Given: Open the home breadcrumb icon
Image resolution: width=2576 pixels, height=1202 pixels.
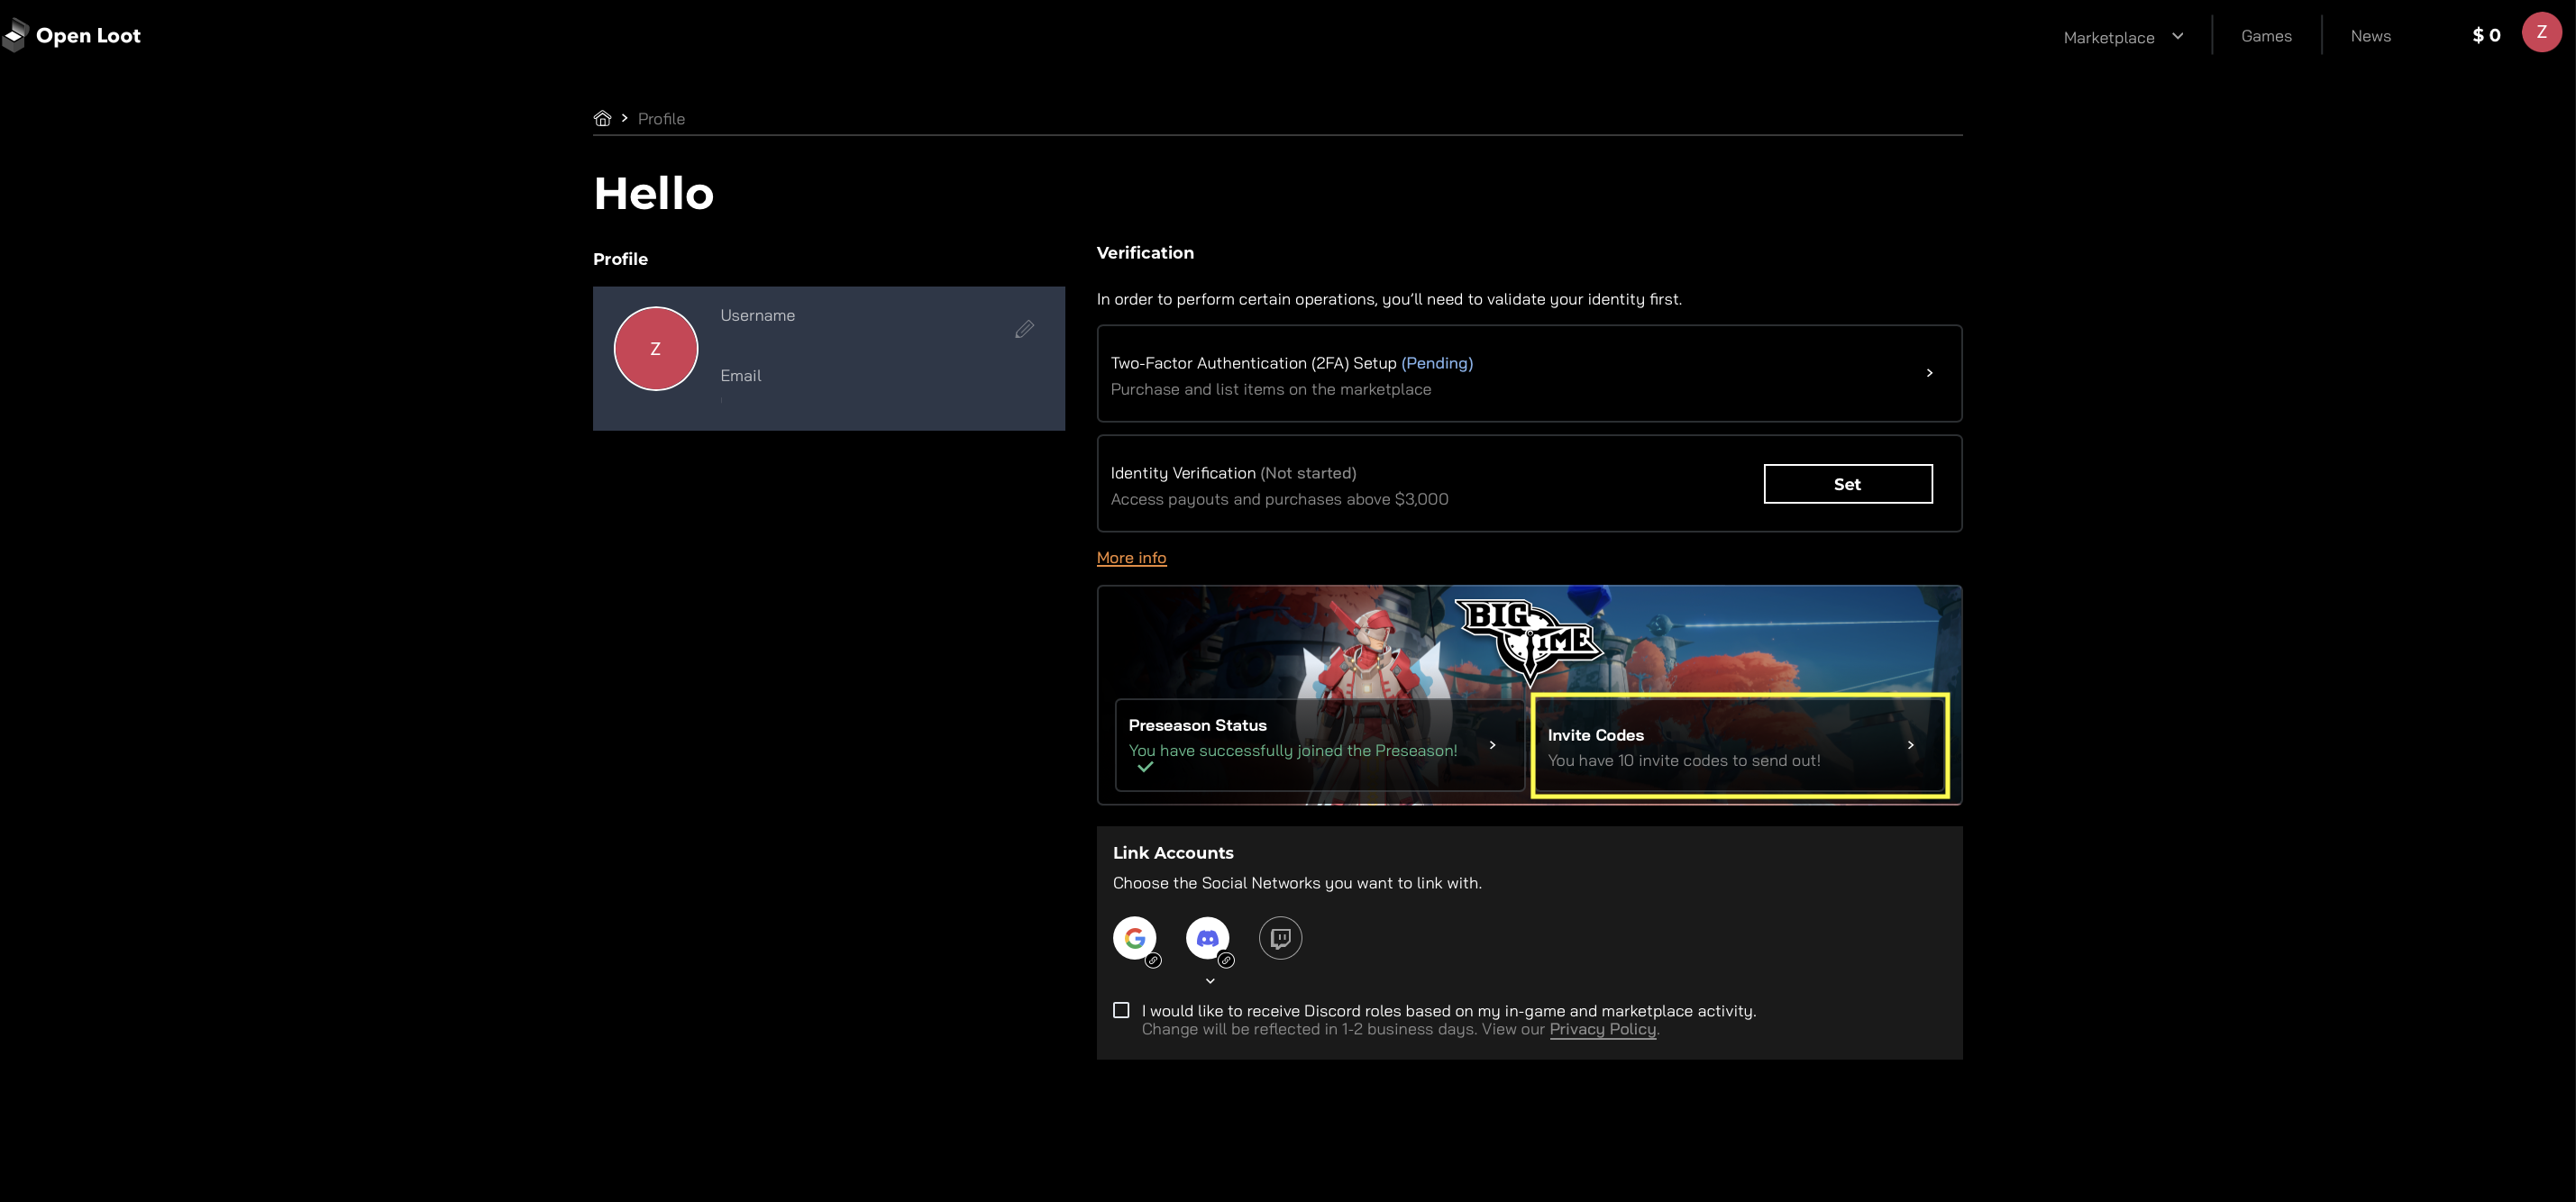Looking at the screenshot, I should [x=602, y=118].
